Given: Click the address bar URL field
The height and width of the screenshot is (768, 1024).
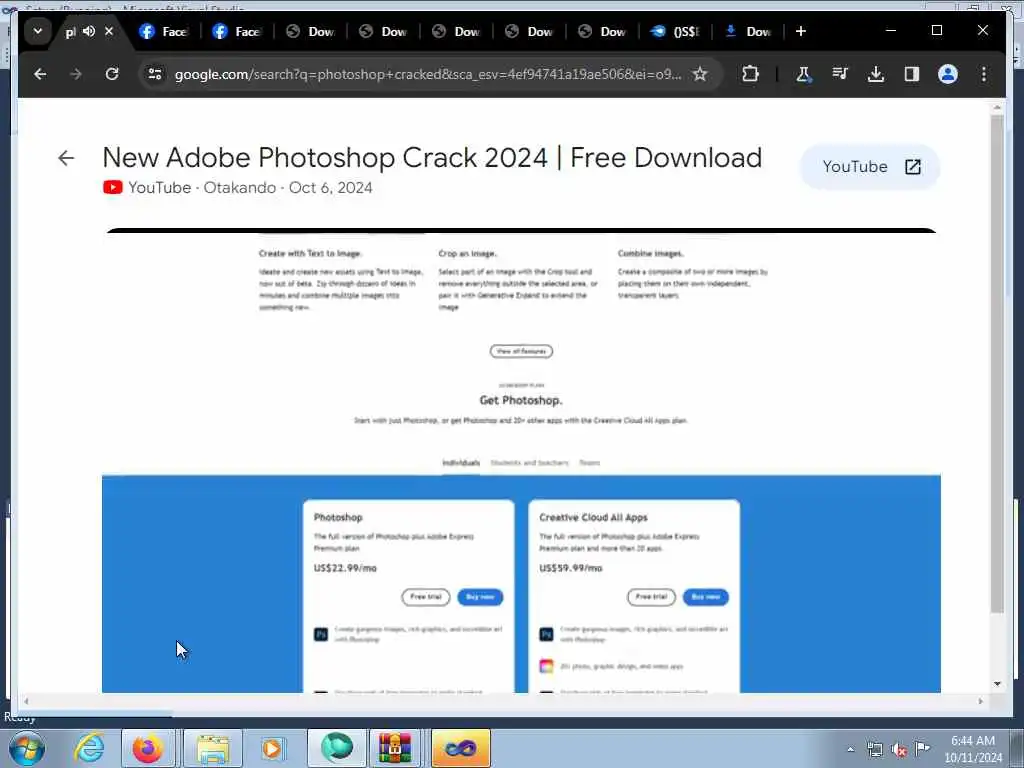Looking at the screenshot, I should (x=428, y=74).
